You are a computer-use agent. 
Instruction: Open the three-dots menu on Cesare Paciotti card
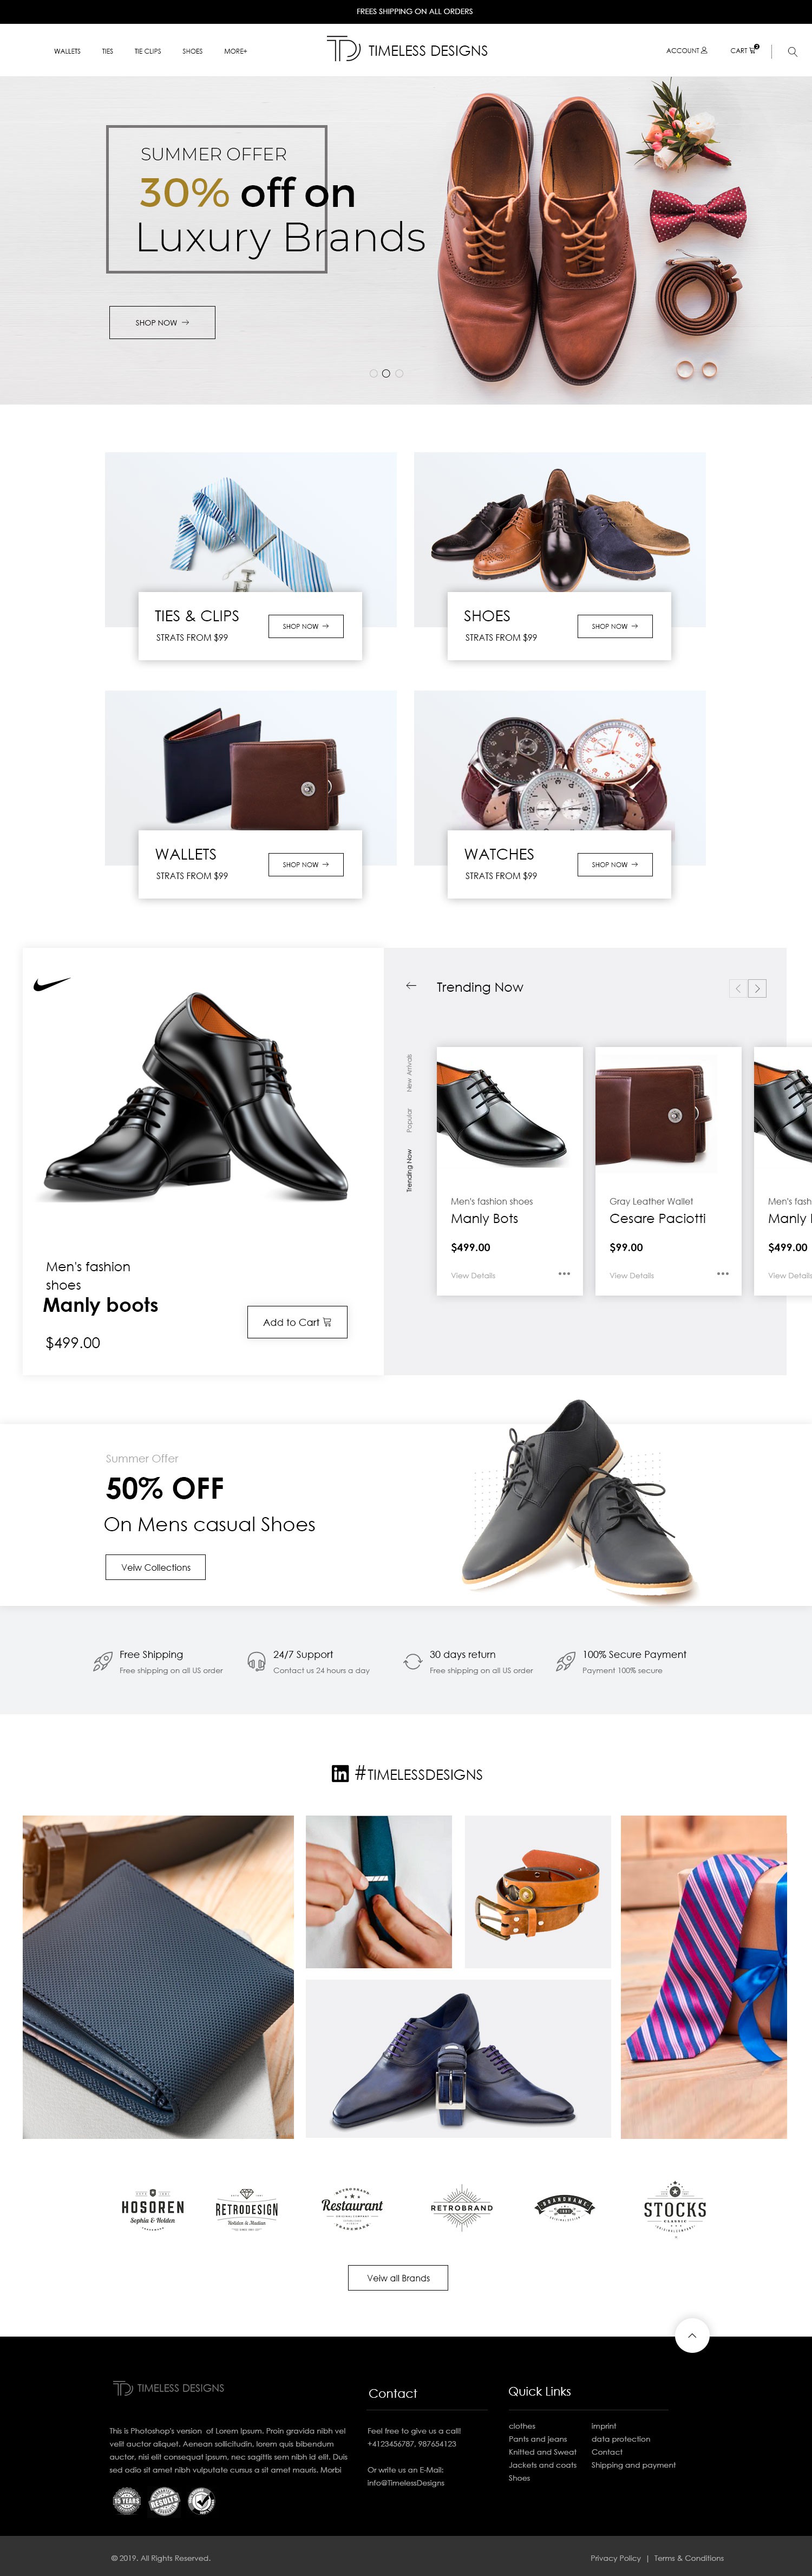tap(723, 1274)
